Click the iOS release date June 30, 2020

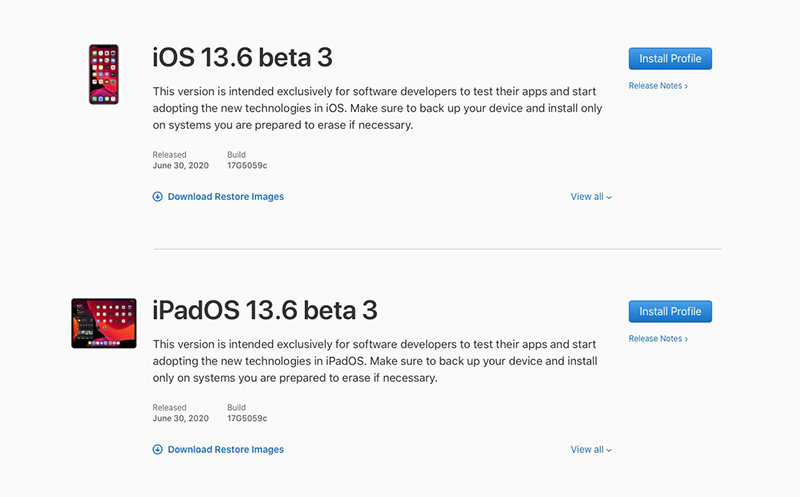(x=181, y=166)
